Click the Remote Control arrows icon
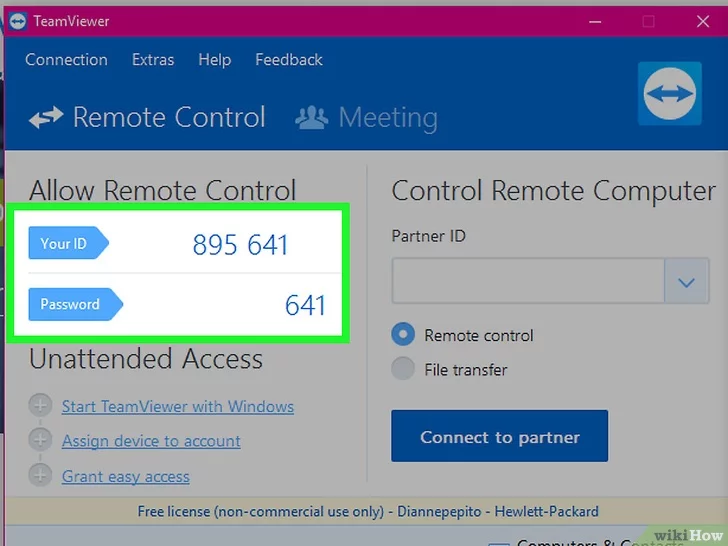The width and height of the screenshot is (728, 546). pyautogui.click(x=46, y=118)
